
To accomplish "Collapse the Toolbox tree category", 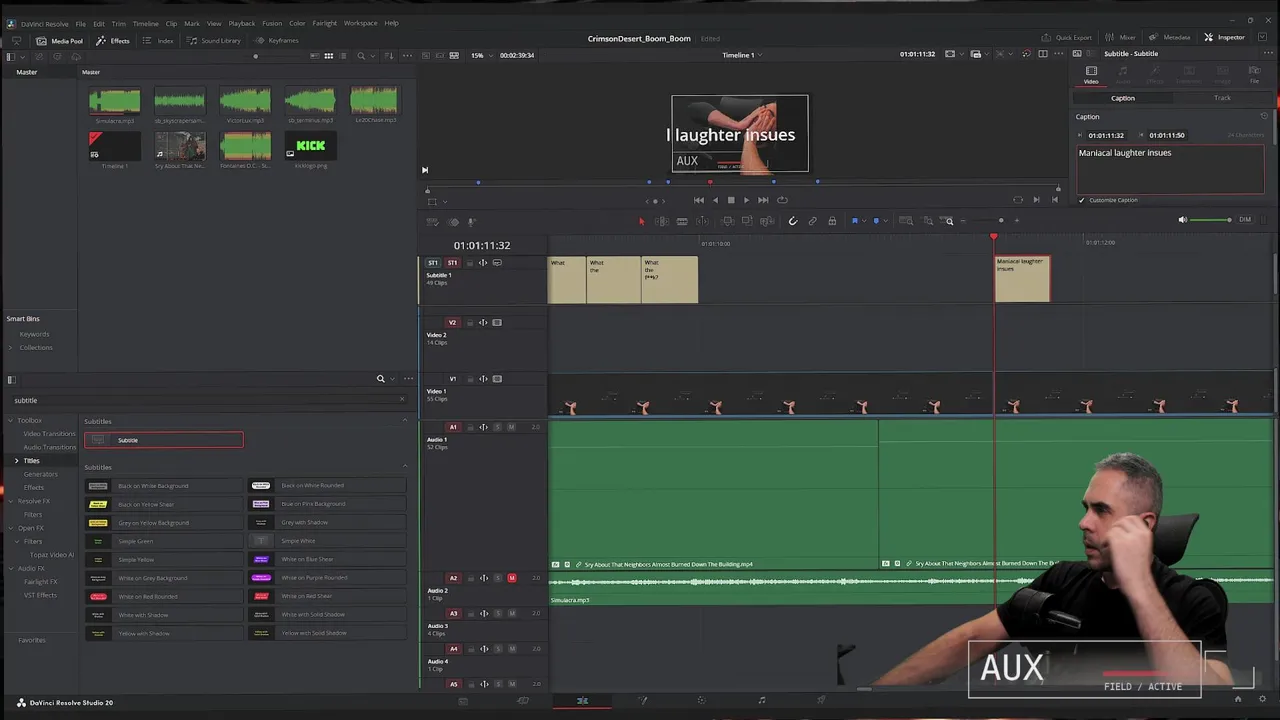I will tap(10, 421).
